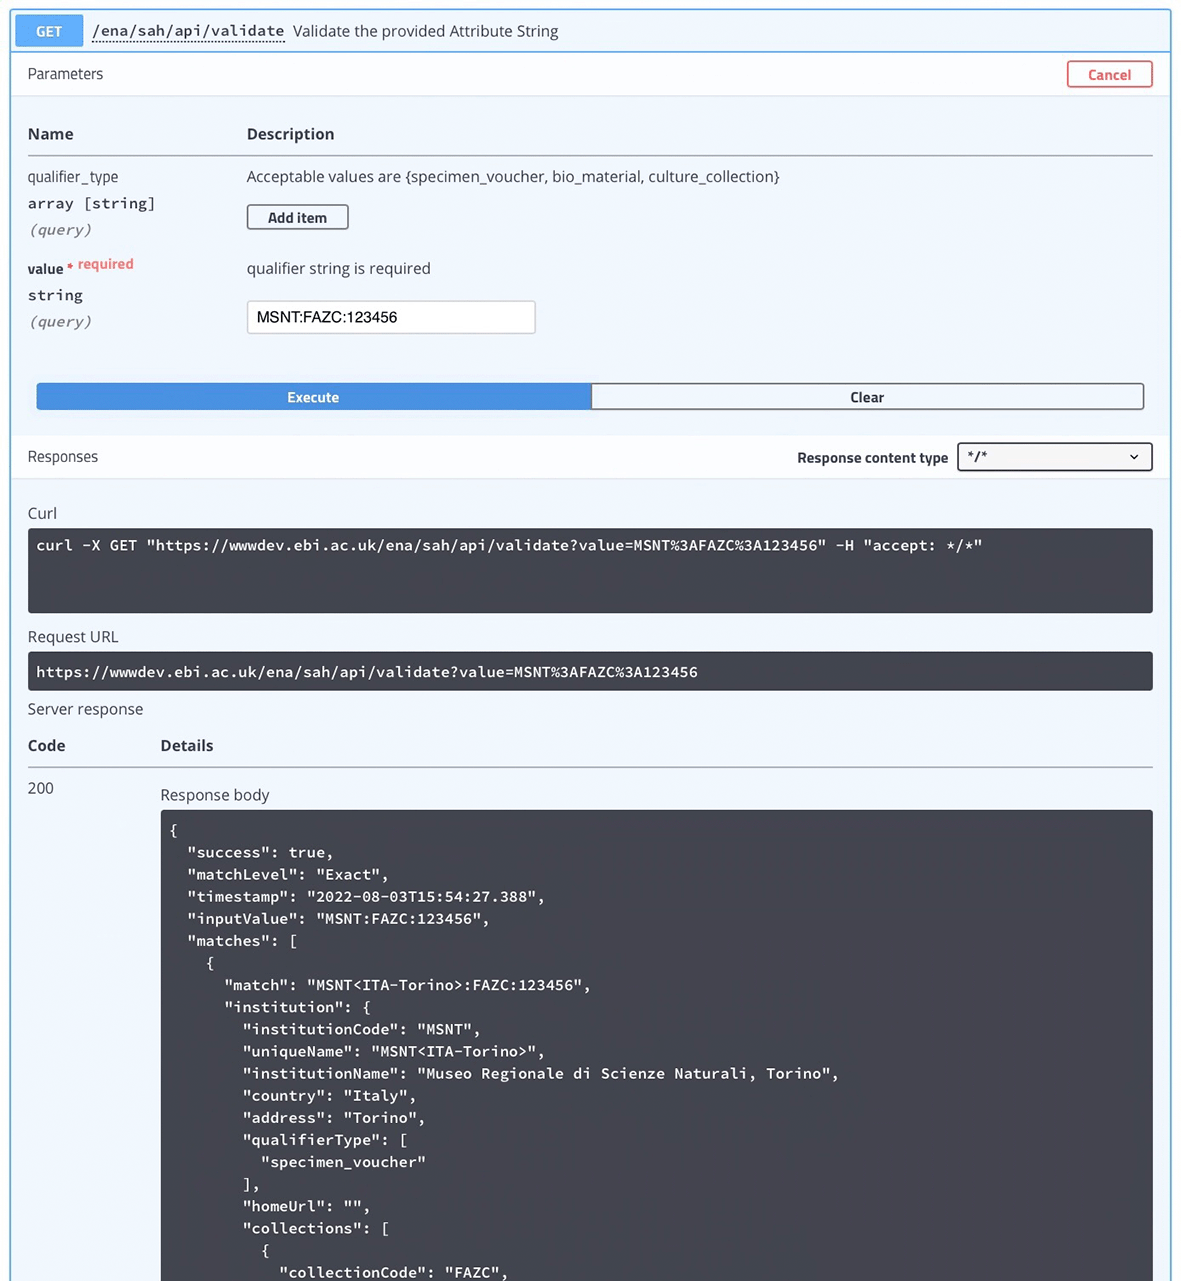Click the Responses section heading
Viewport: 1181px width, 1281px height.
point(62,456)
